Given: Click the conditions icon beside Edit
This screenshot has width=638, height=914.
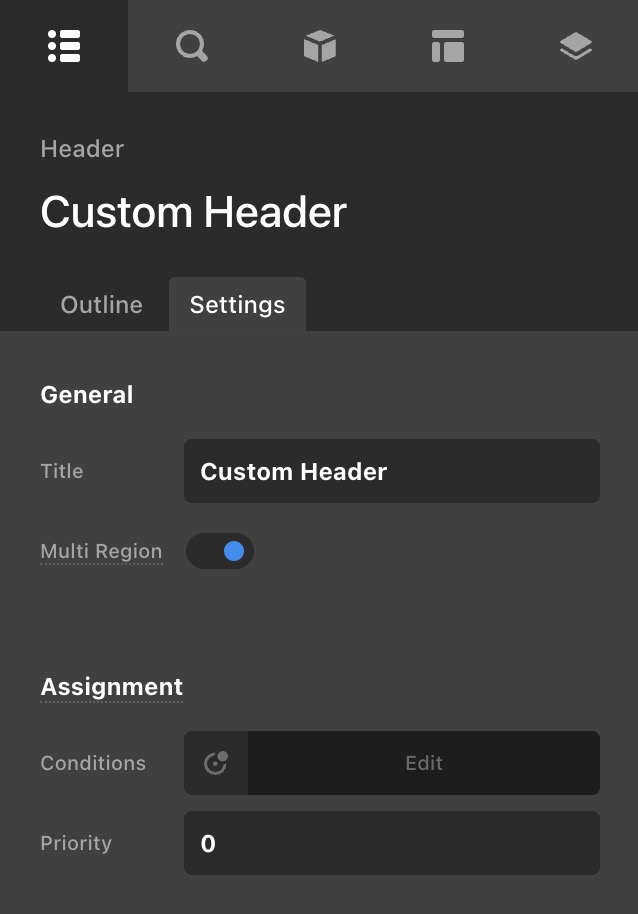Looking at the screenshot, I should point(216,763).
